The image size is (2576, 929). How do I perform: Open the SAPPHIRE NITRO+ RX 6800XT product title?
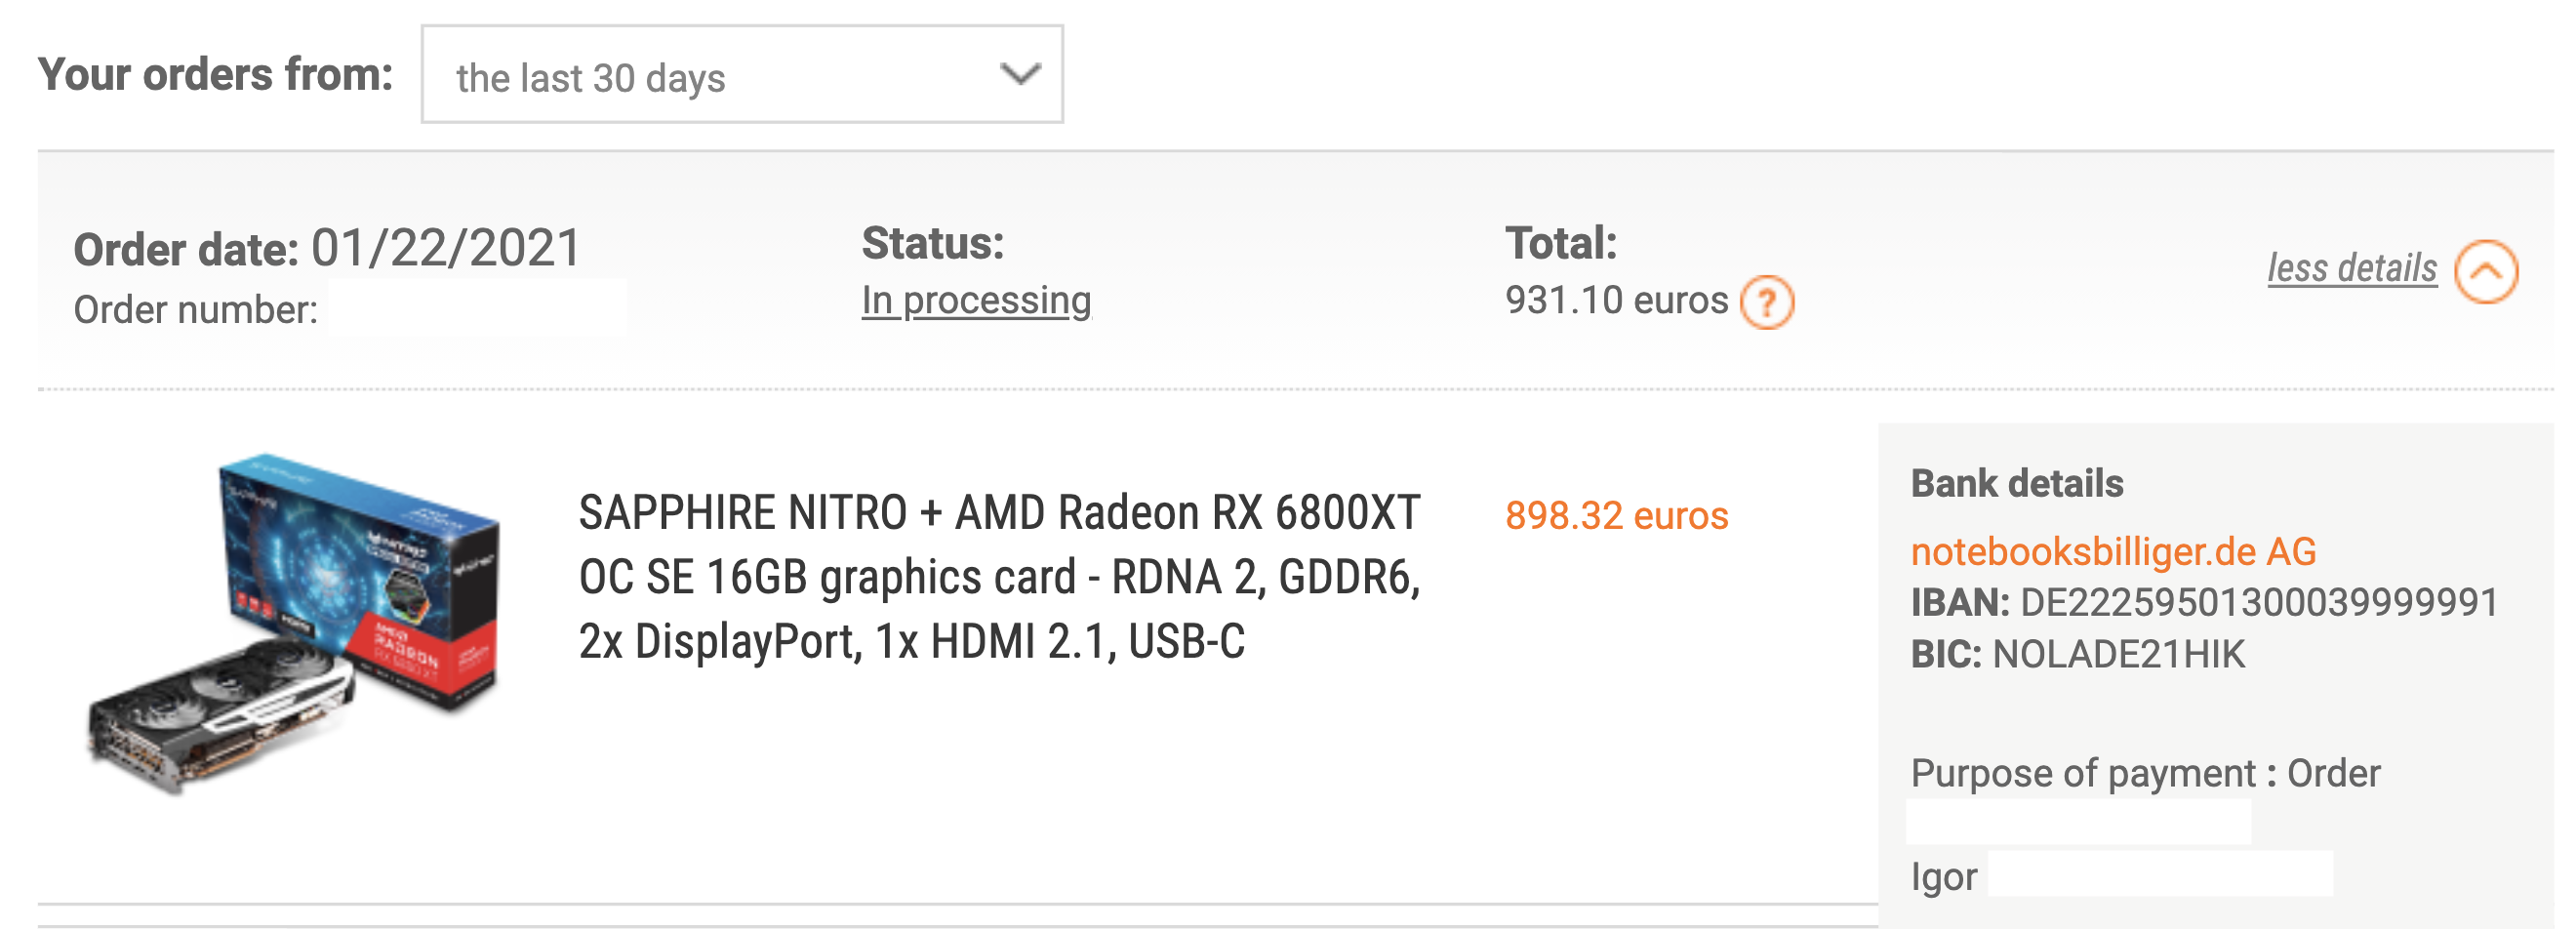1000,577
